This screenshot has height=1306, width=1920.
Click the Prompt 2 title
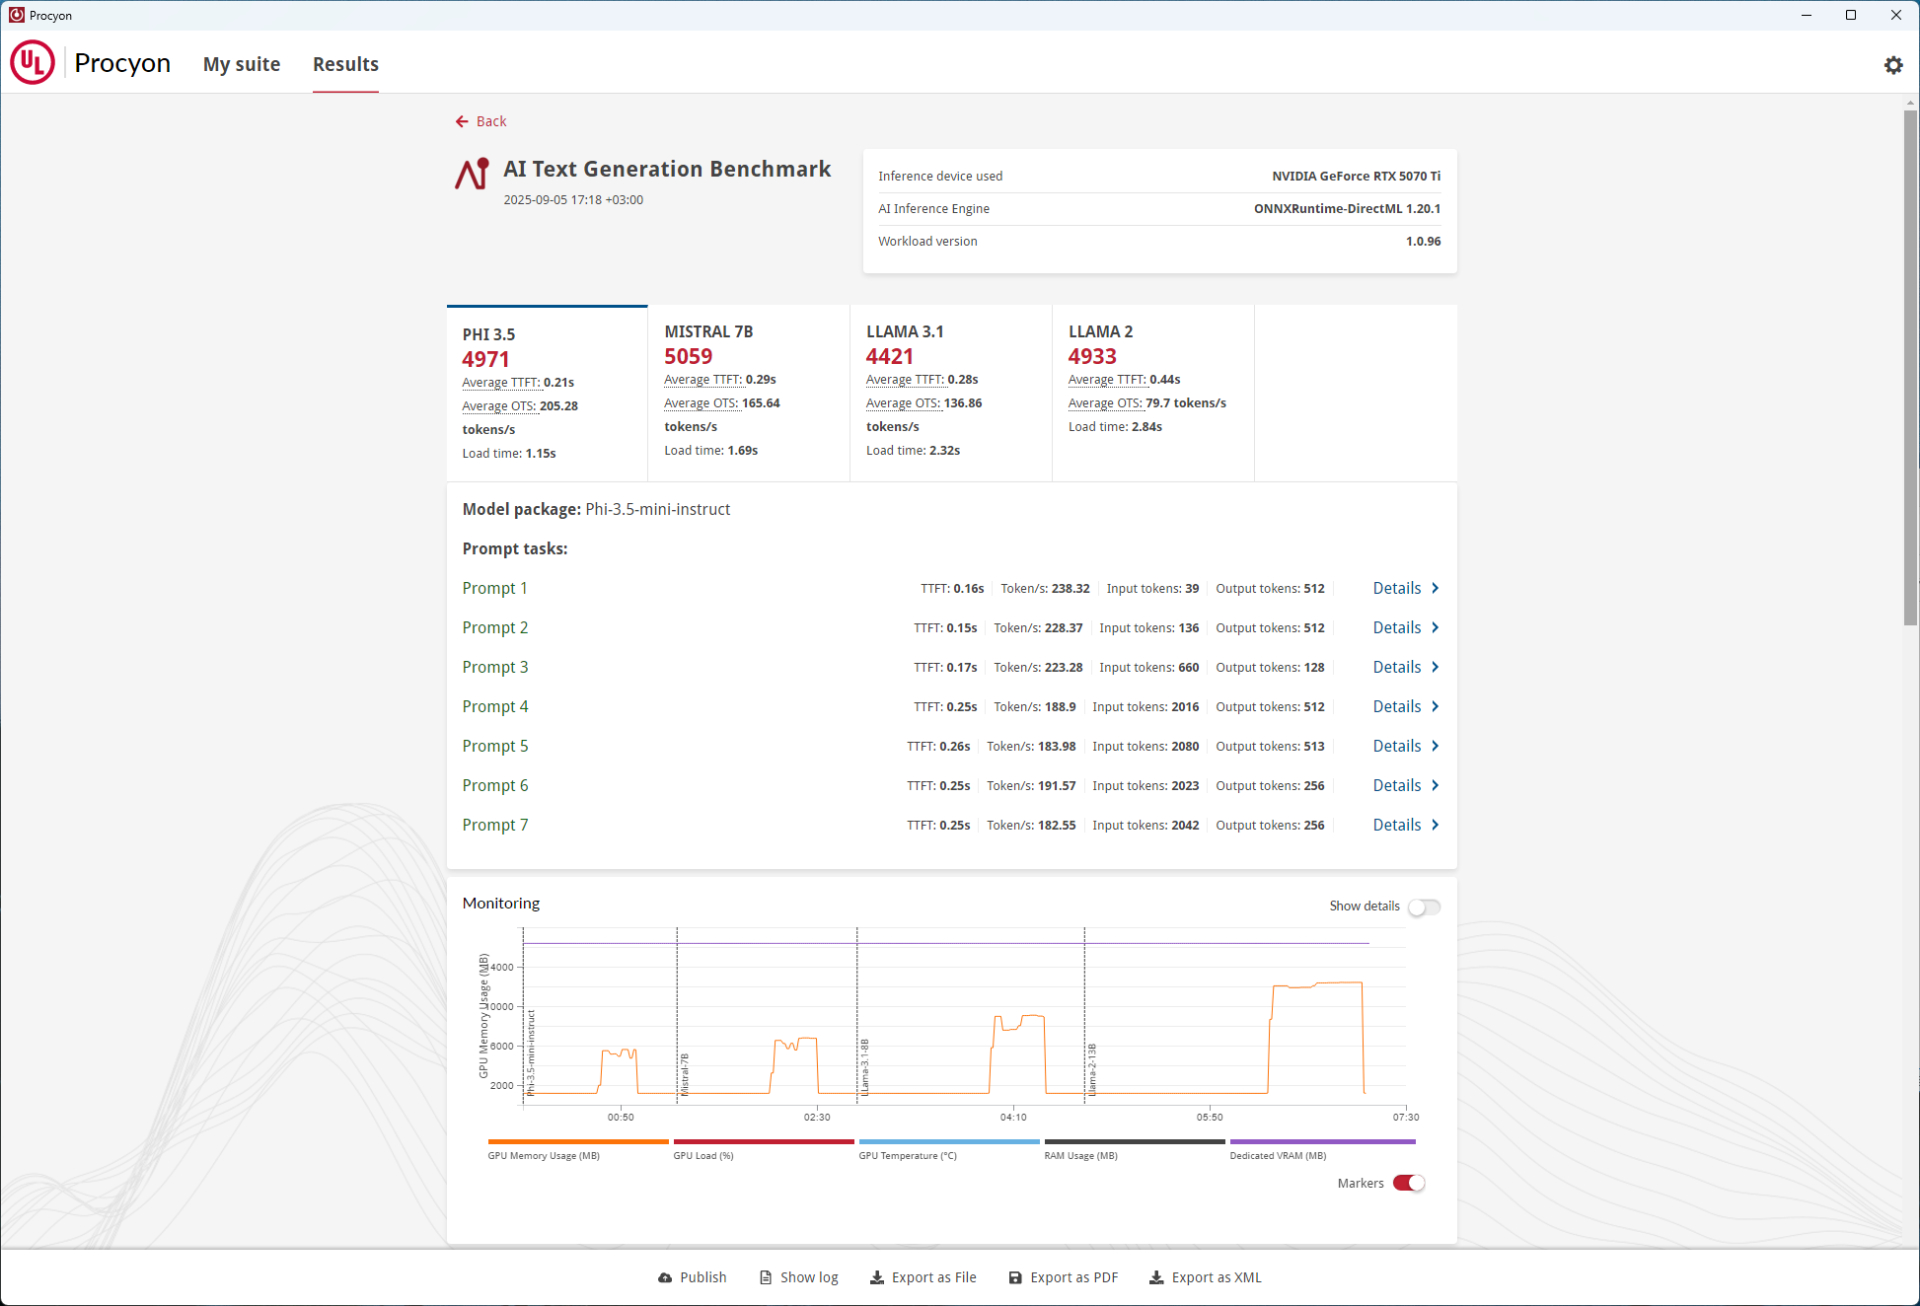tap(495, 628)
